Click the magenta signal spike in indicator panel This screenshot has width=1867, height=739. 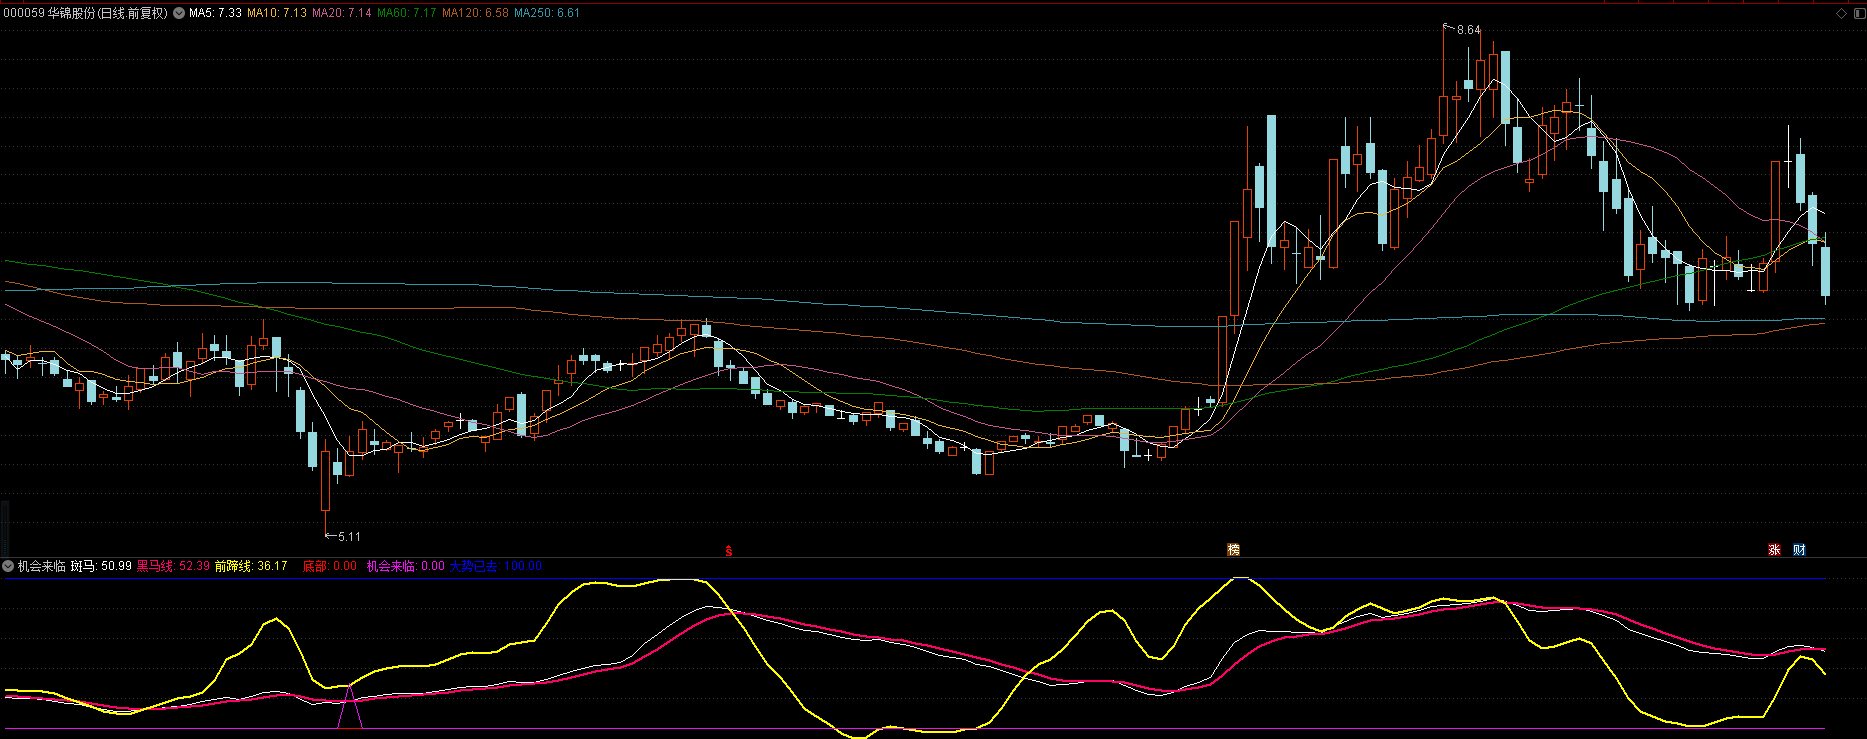point(349,707)
